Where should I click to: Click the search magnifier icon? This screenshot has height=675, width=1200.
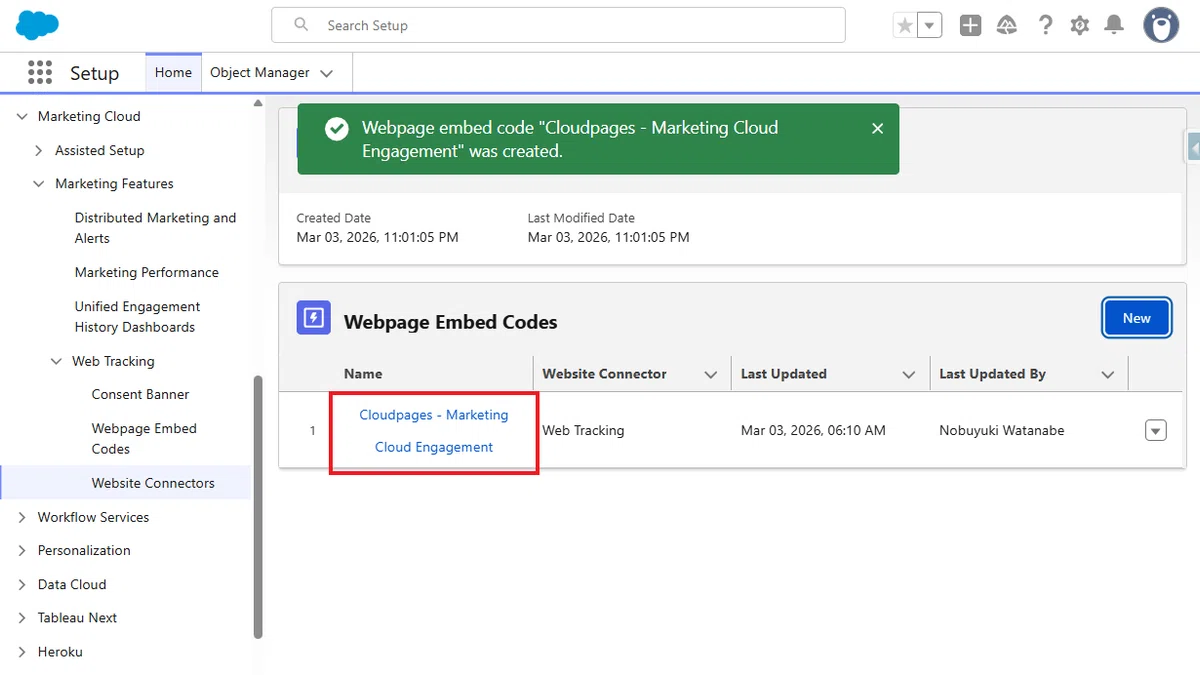point(301,25)
